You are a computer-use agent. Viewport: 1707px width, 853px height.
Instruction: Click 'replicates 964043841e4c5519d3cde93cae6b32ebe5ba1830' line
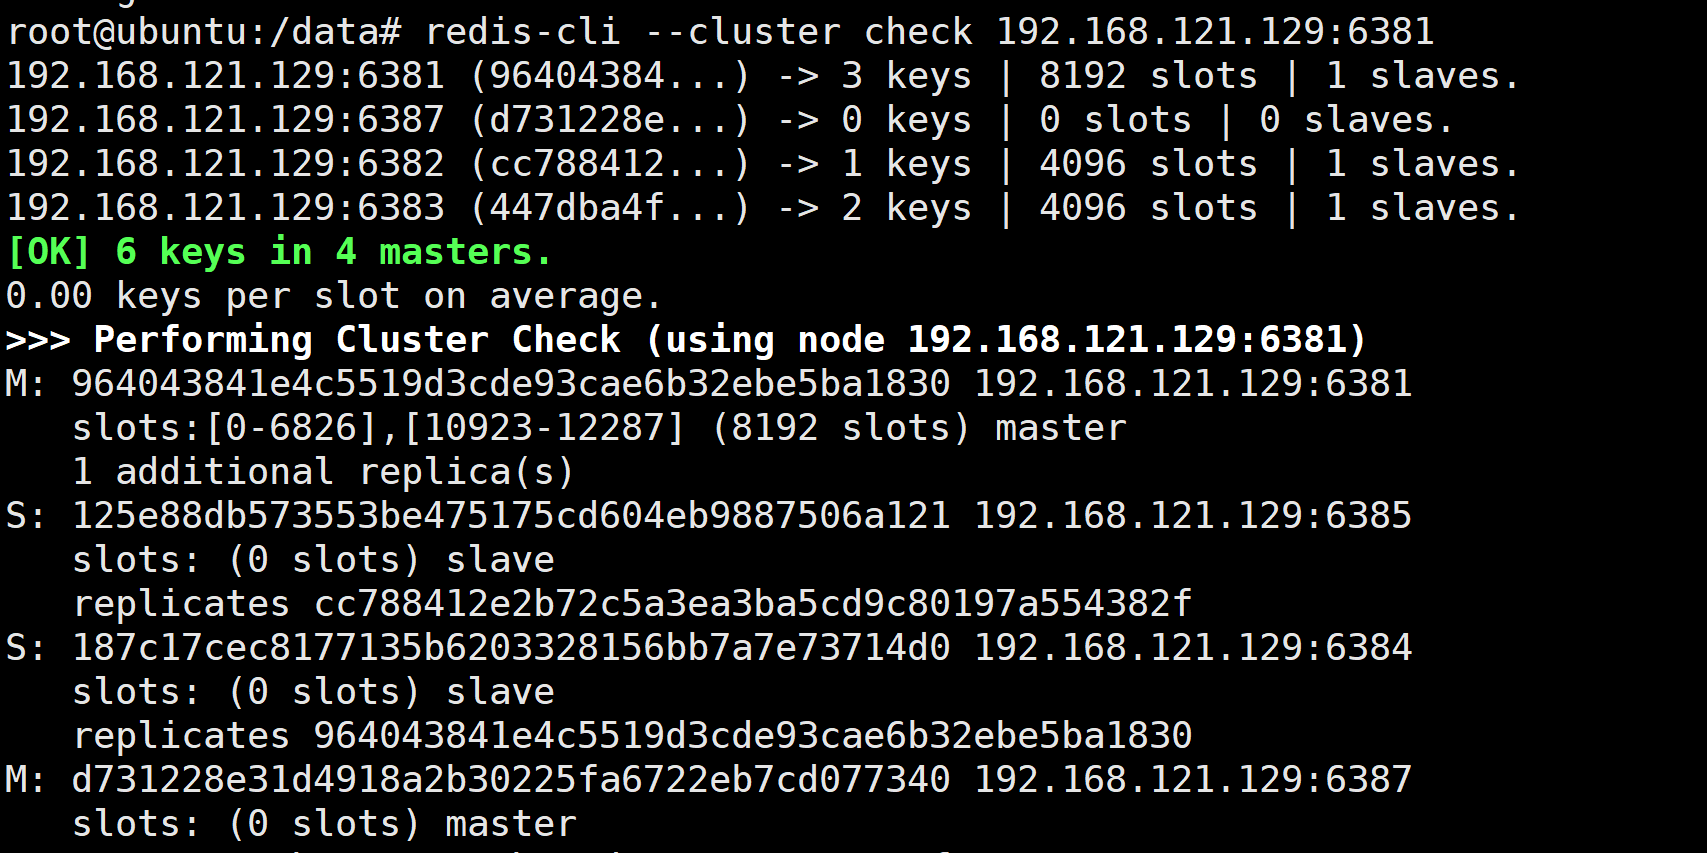click(632, 736)
